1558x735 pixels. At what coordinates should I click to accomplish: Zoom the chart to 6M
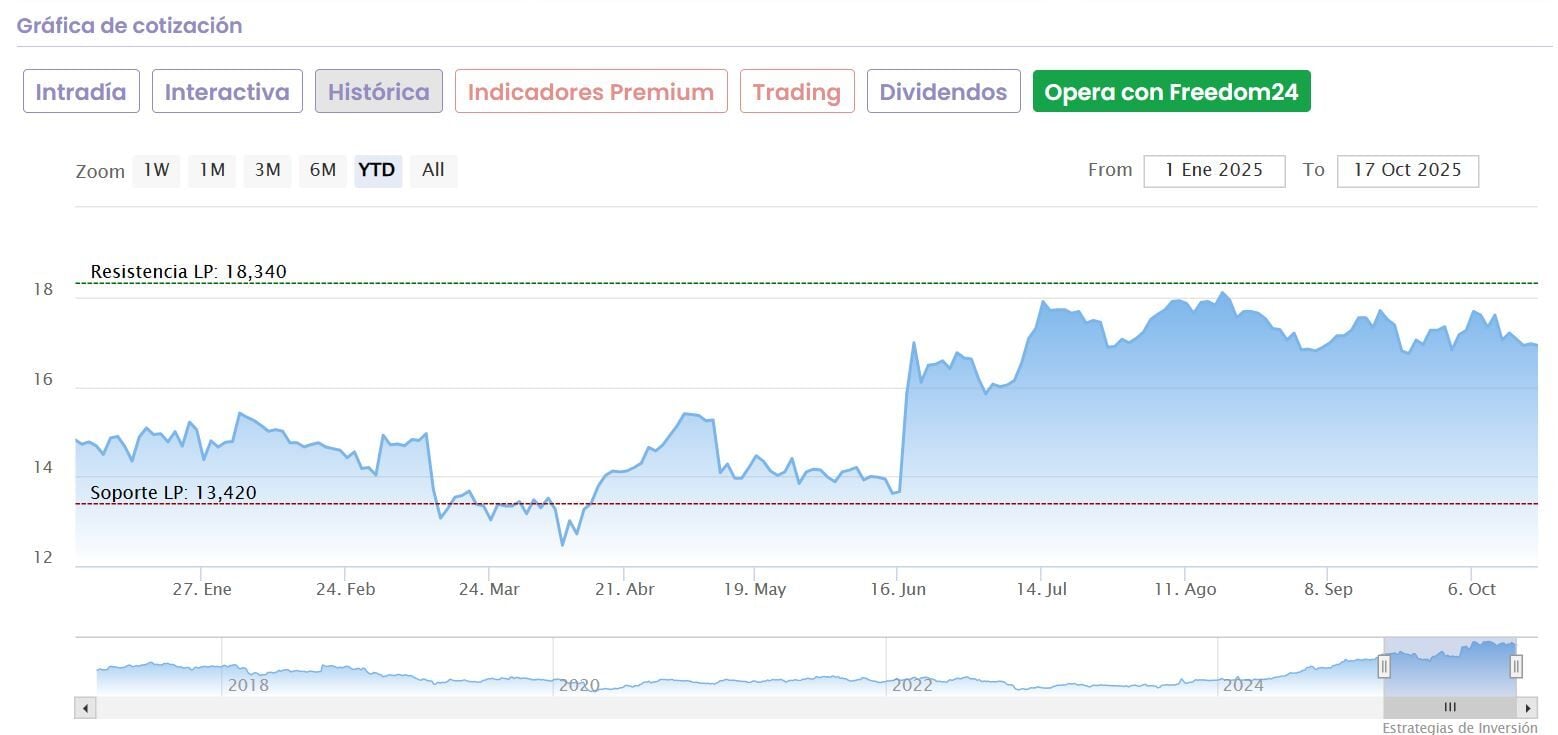(322, 170)
